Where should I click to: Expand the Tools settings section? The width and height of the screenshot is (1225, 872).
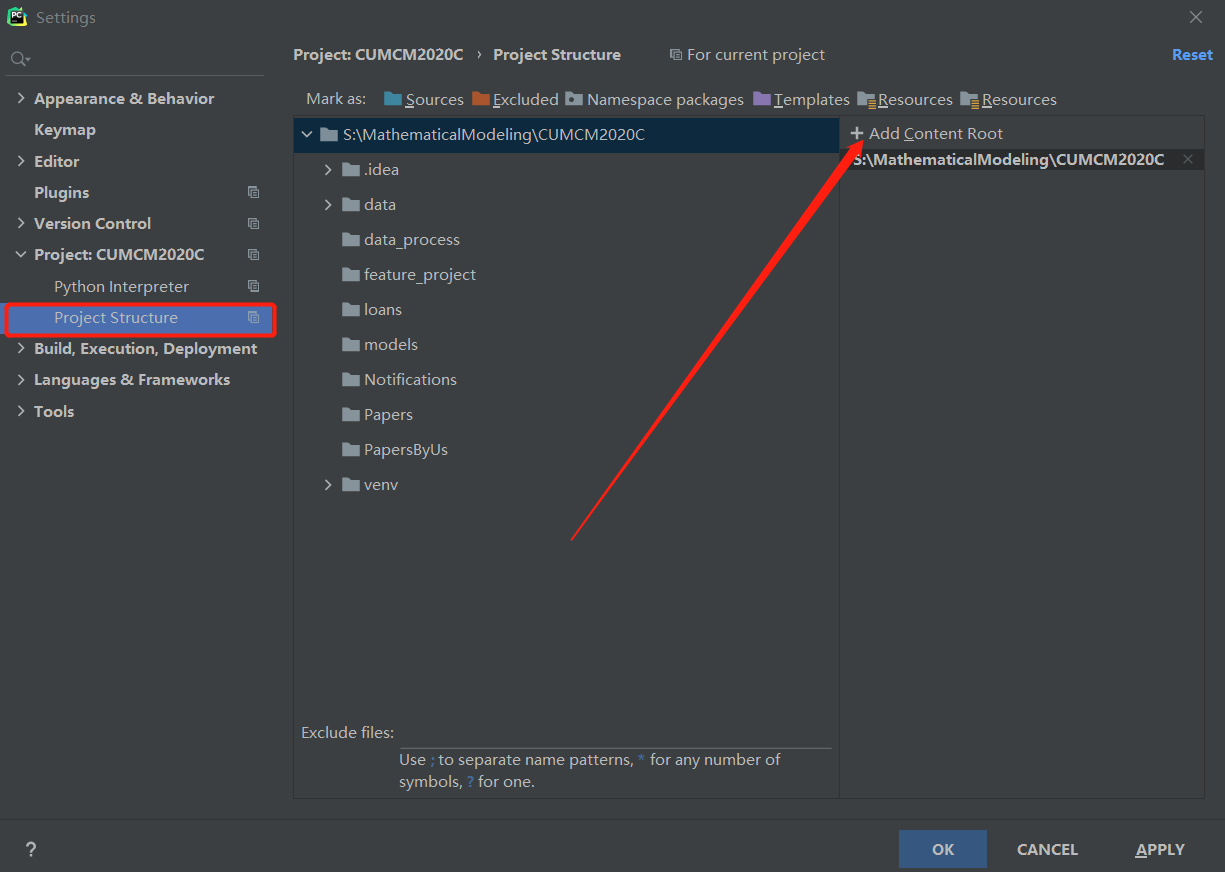21,411
